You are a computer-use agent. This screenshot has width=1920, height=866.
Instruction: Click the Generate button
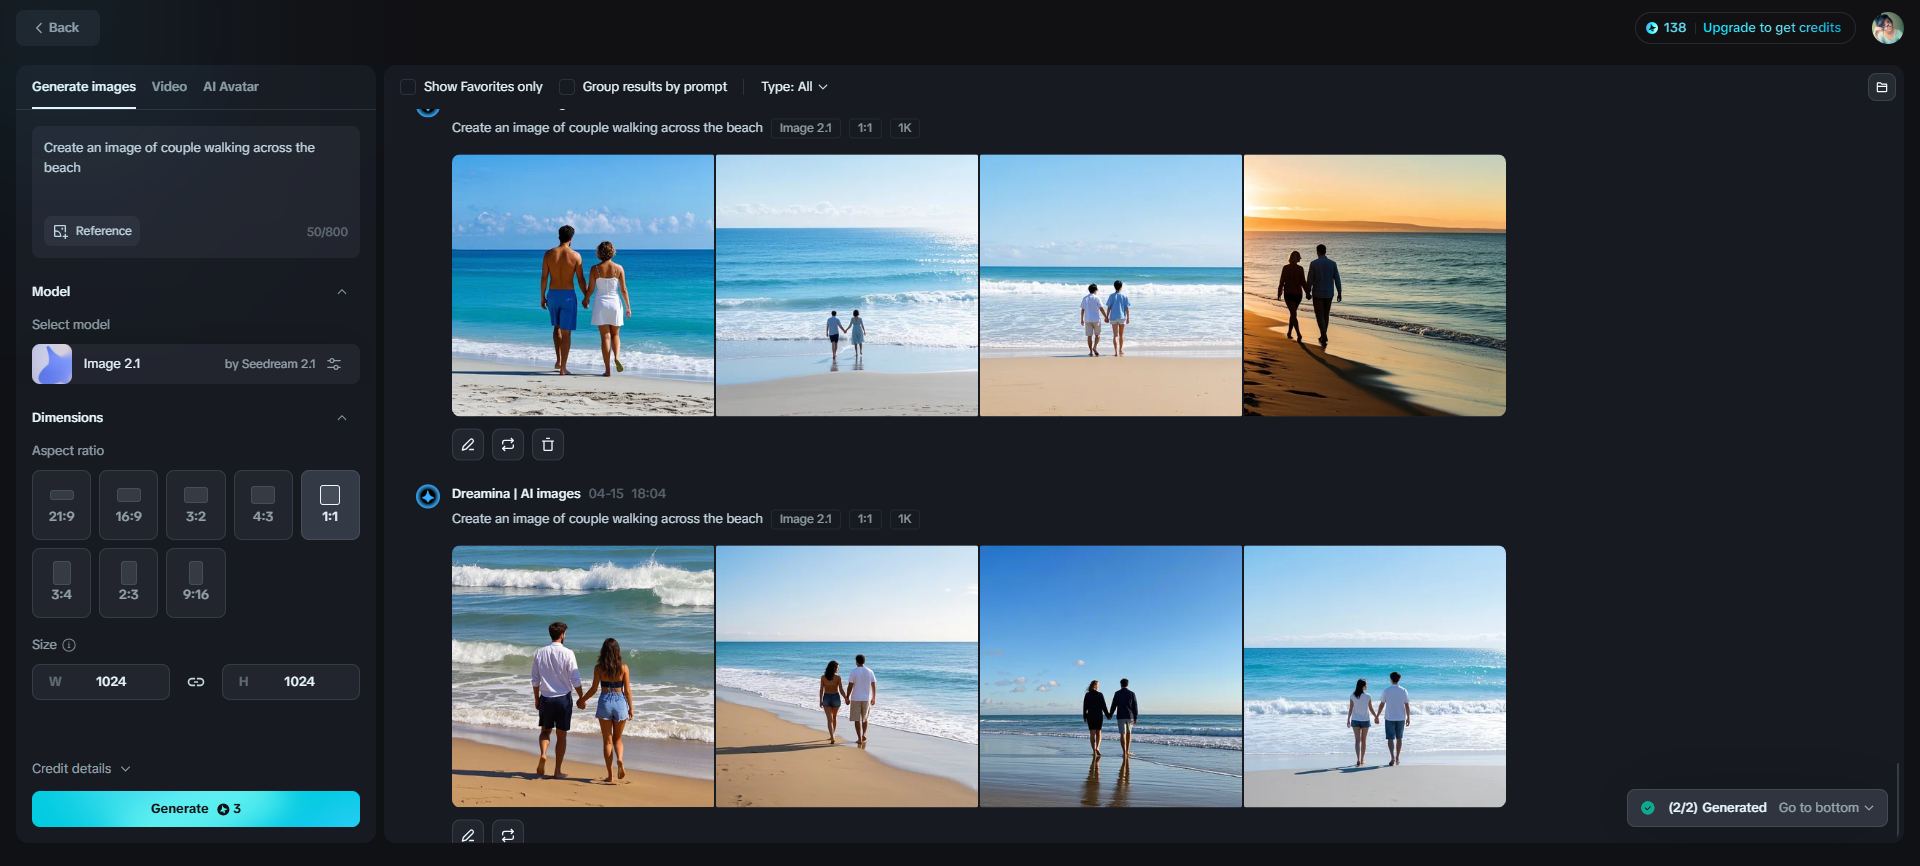(x=196, y=809)
